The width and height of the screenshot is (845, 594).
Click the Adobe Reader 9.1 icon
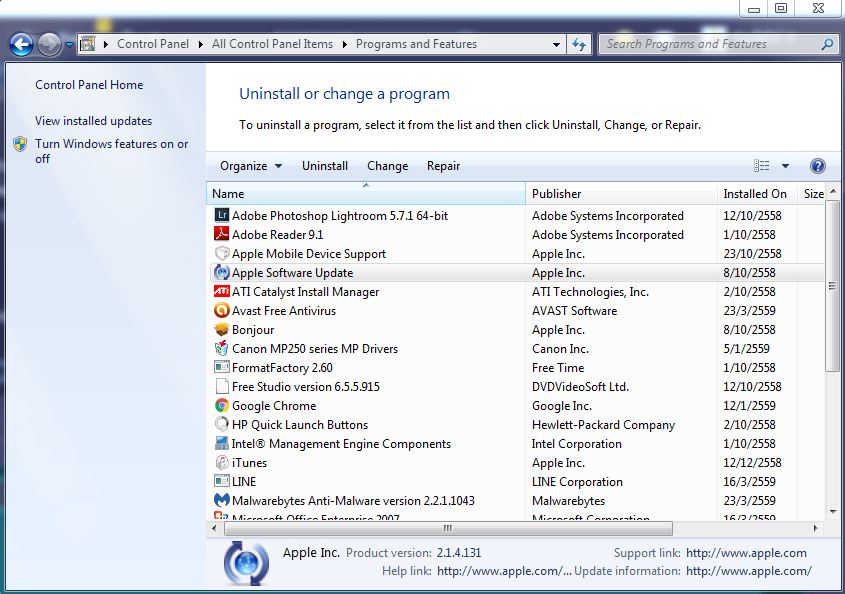[221, 234]
